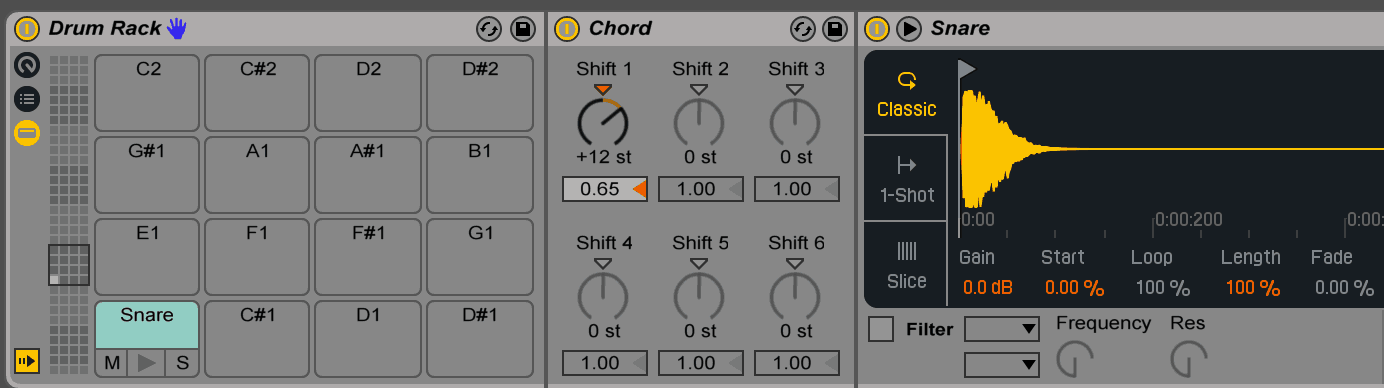Select the D2 drum pad

click(x=368, y=93)
